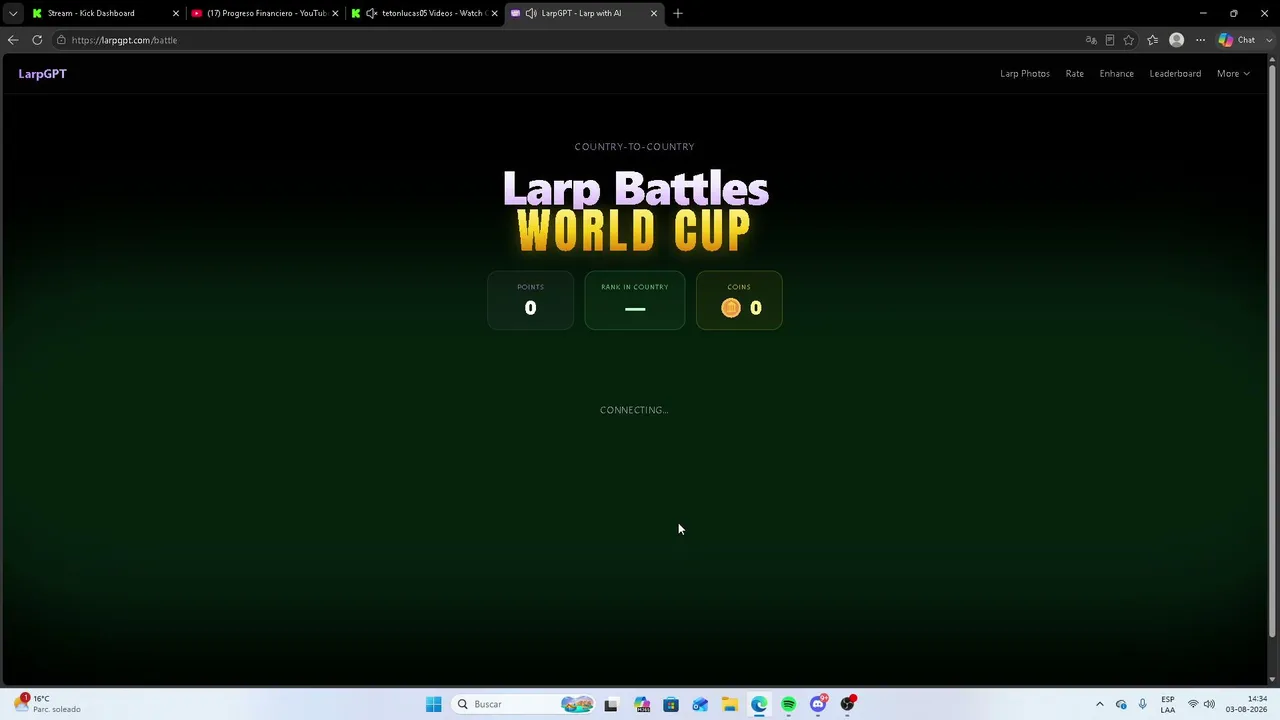Close the Kick Dashboard tab
The image size is (1280, 720).
176,13
